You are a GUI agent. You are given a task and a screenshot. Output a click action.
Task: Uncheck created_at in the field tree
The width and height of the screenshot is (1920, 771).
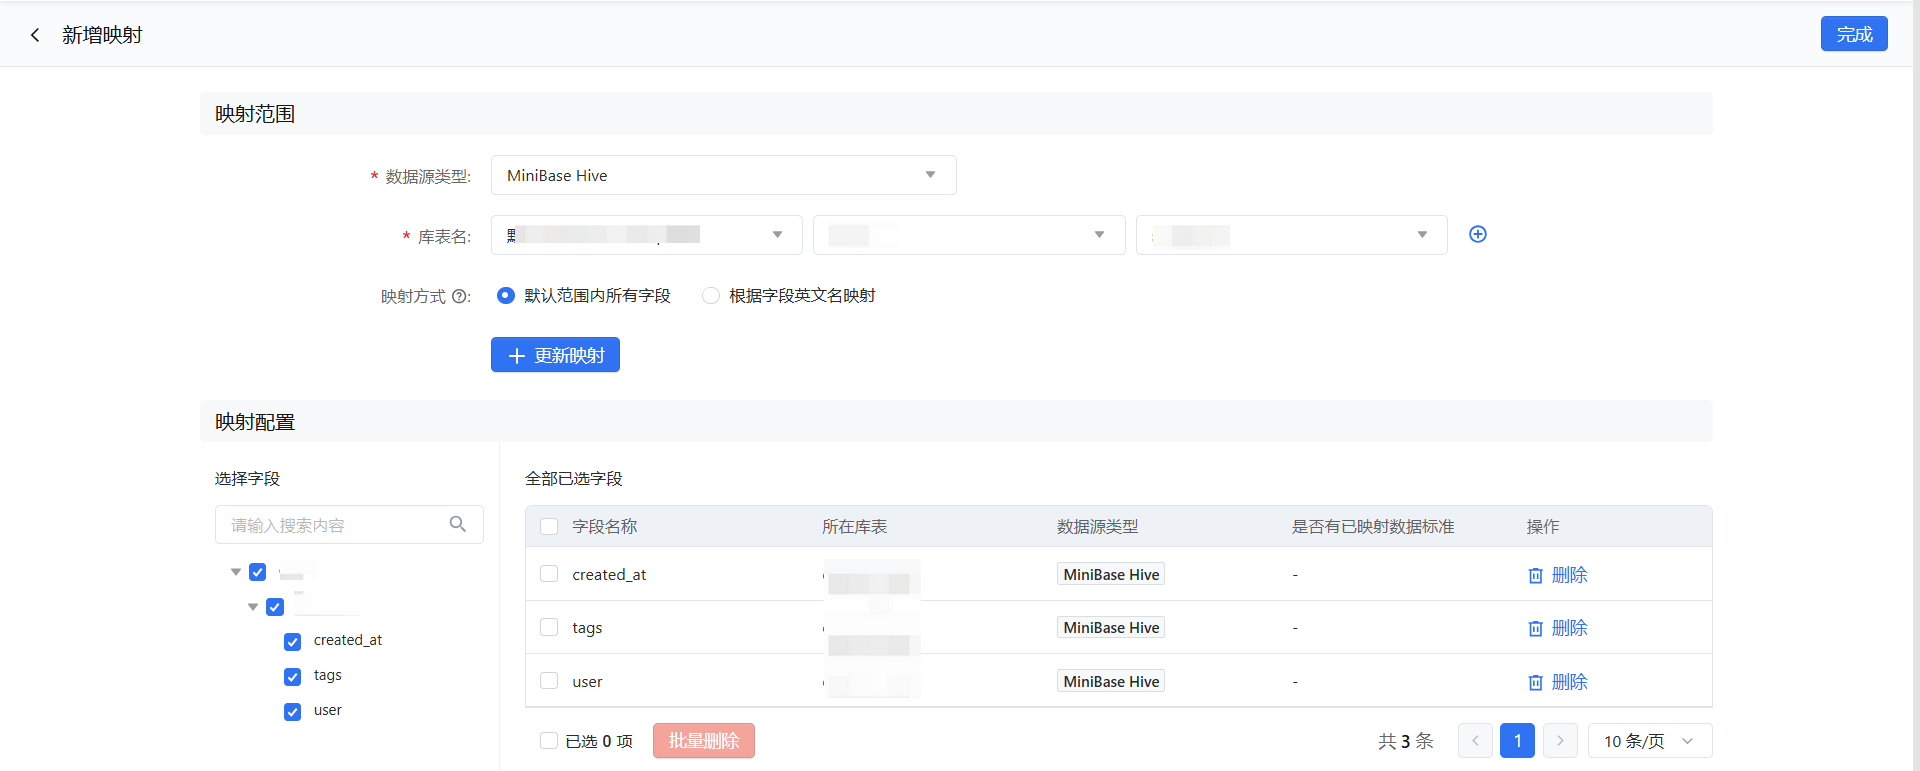(292, 641)
